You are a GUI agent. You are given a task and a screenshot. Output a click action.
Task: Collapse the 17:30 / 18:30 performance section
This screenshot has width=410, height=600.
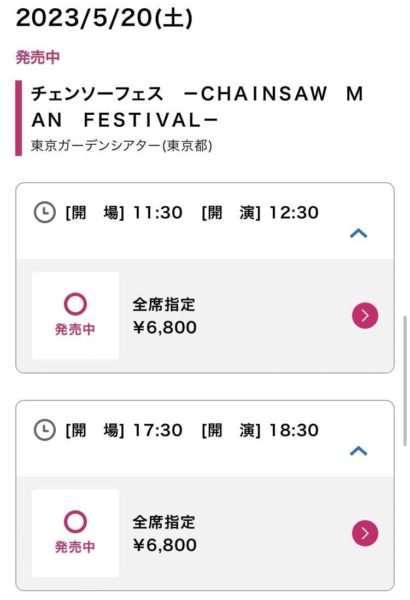[359, 451]
